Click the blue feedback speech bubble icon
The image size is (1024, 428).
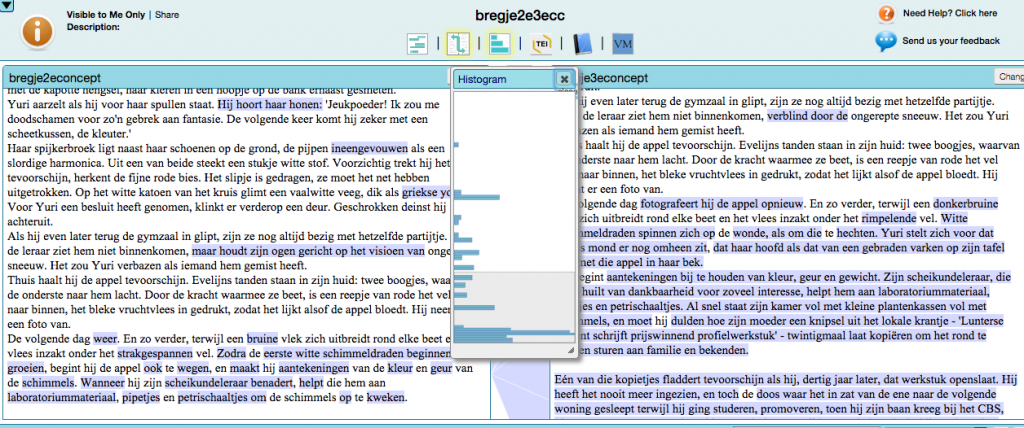(885, 41)
